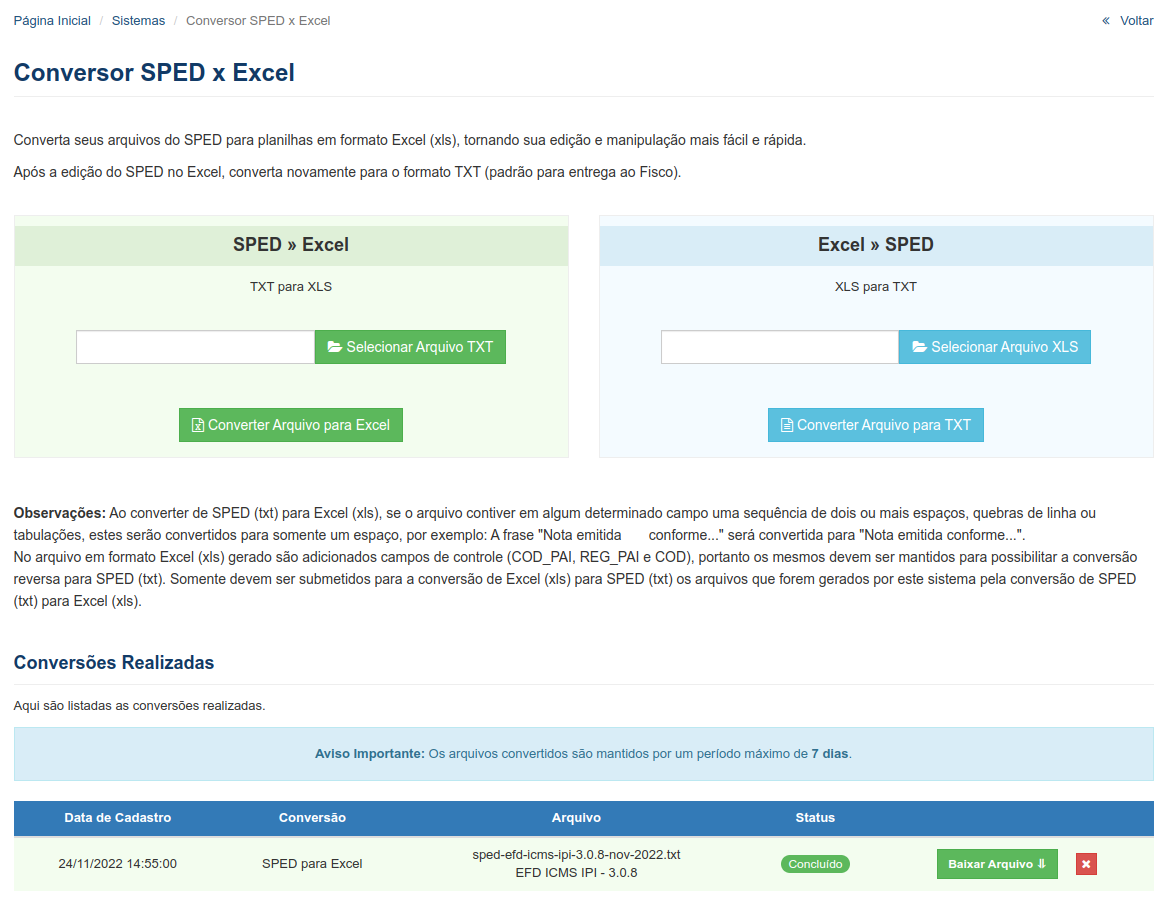Click the date 24/11/2022 14:55:00 cell
The width and height of the screenshot is (1168, 916).
click(x=118, y=864)
